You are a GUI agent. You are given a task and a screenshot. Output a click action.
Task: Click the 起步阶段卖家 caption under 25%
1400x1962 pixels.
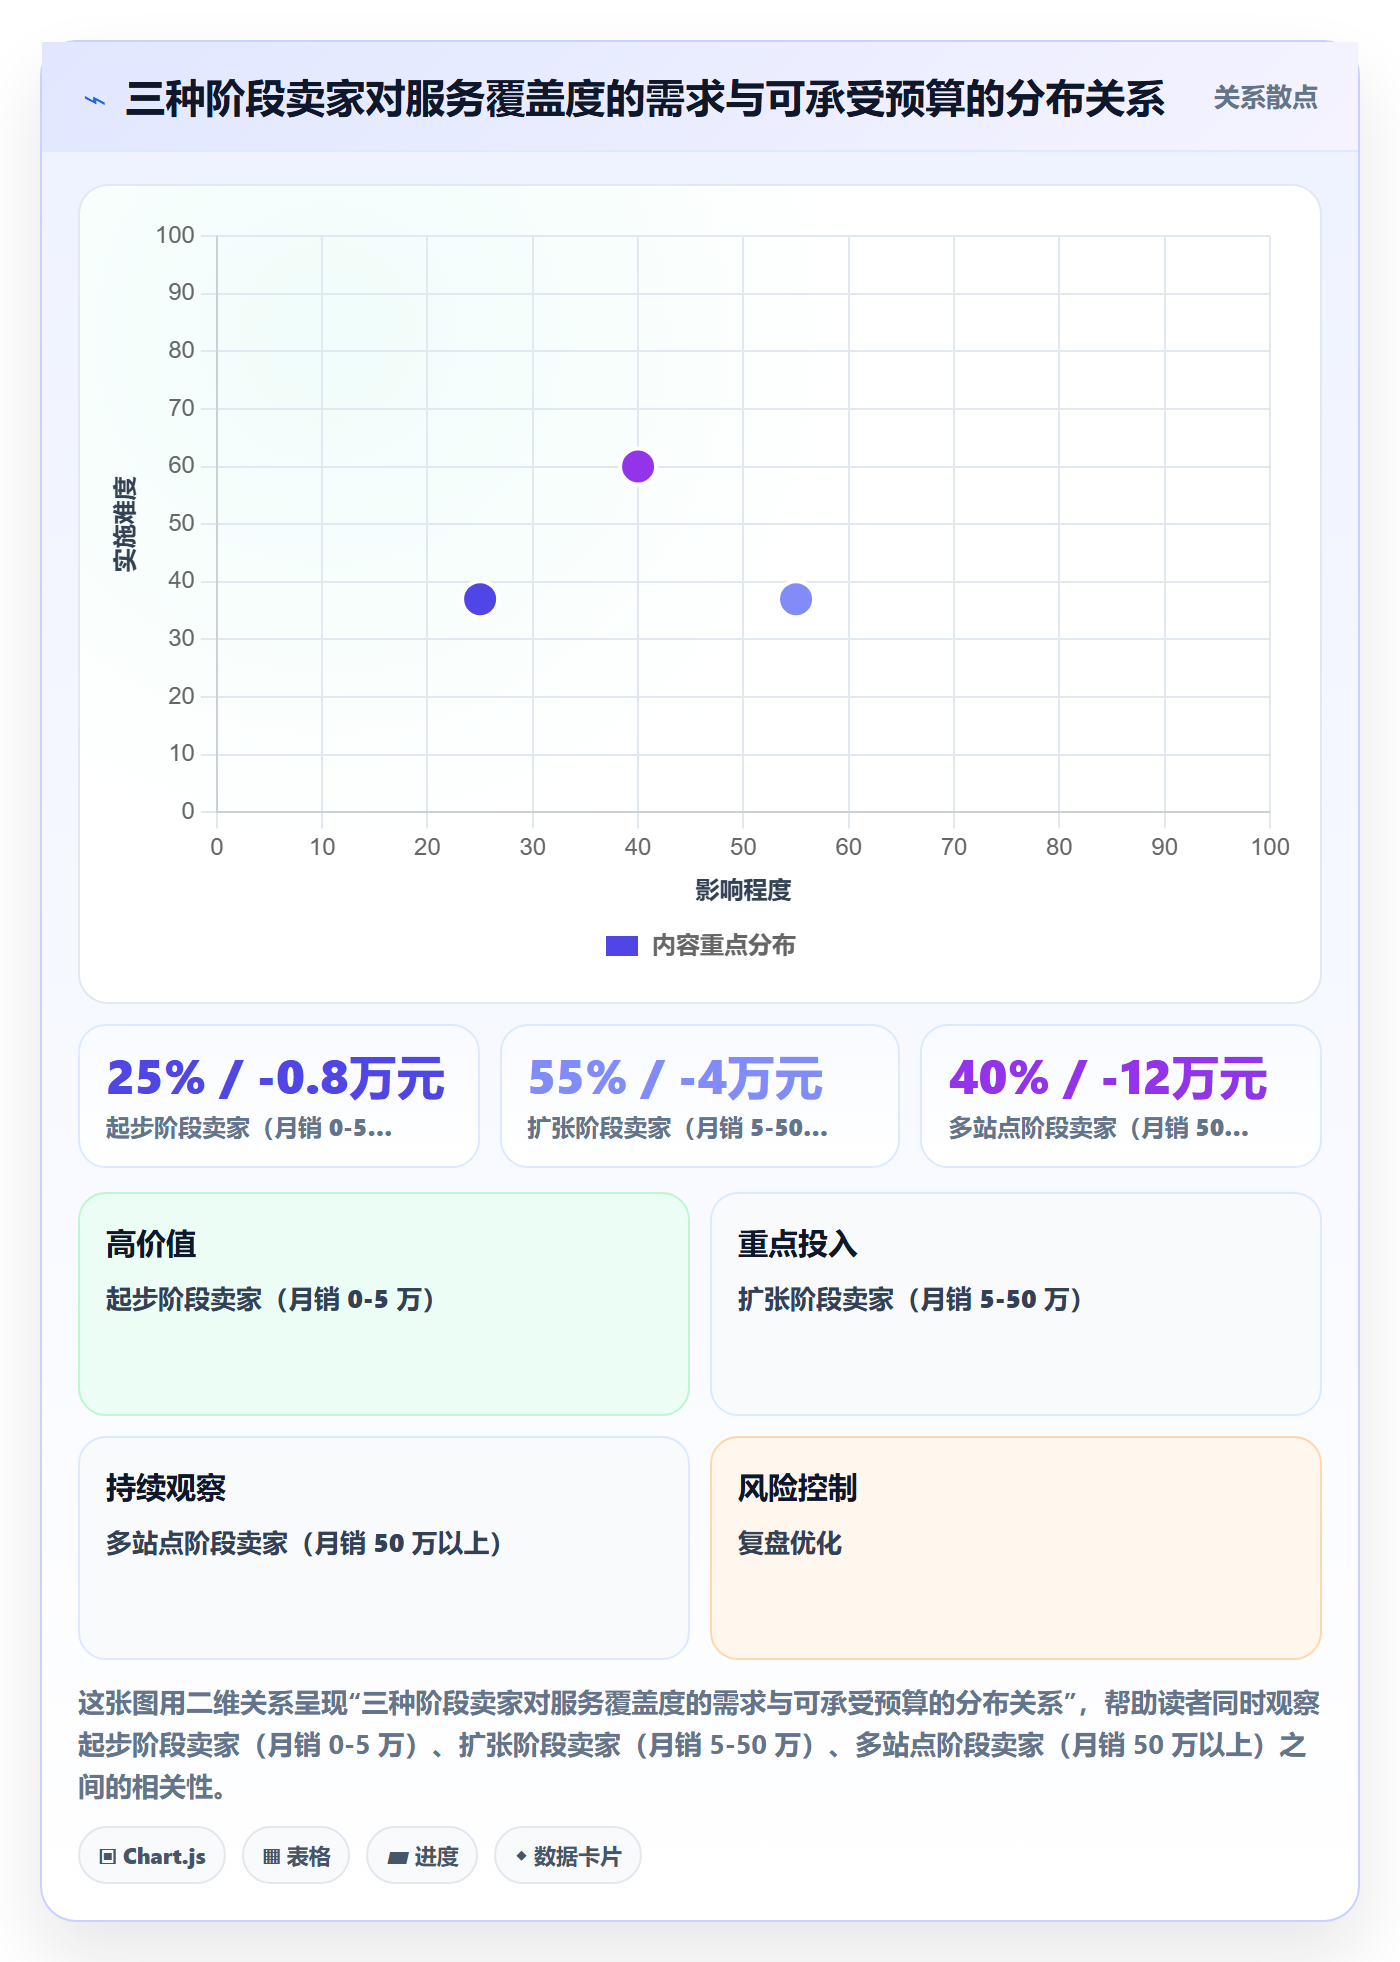[x=249, y=1129]
